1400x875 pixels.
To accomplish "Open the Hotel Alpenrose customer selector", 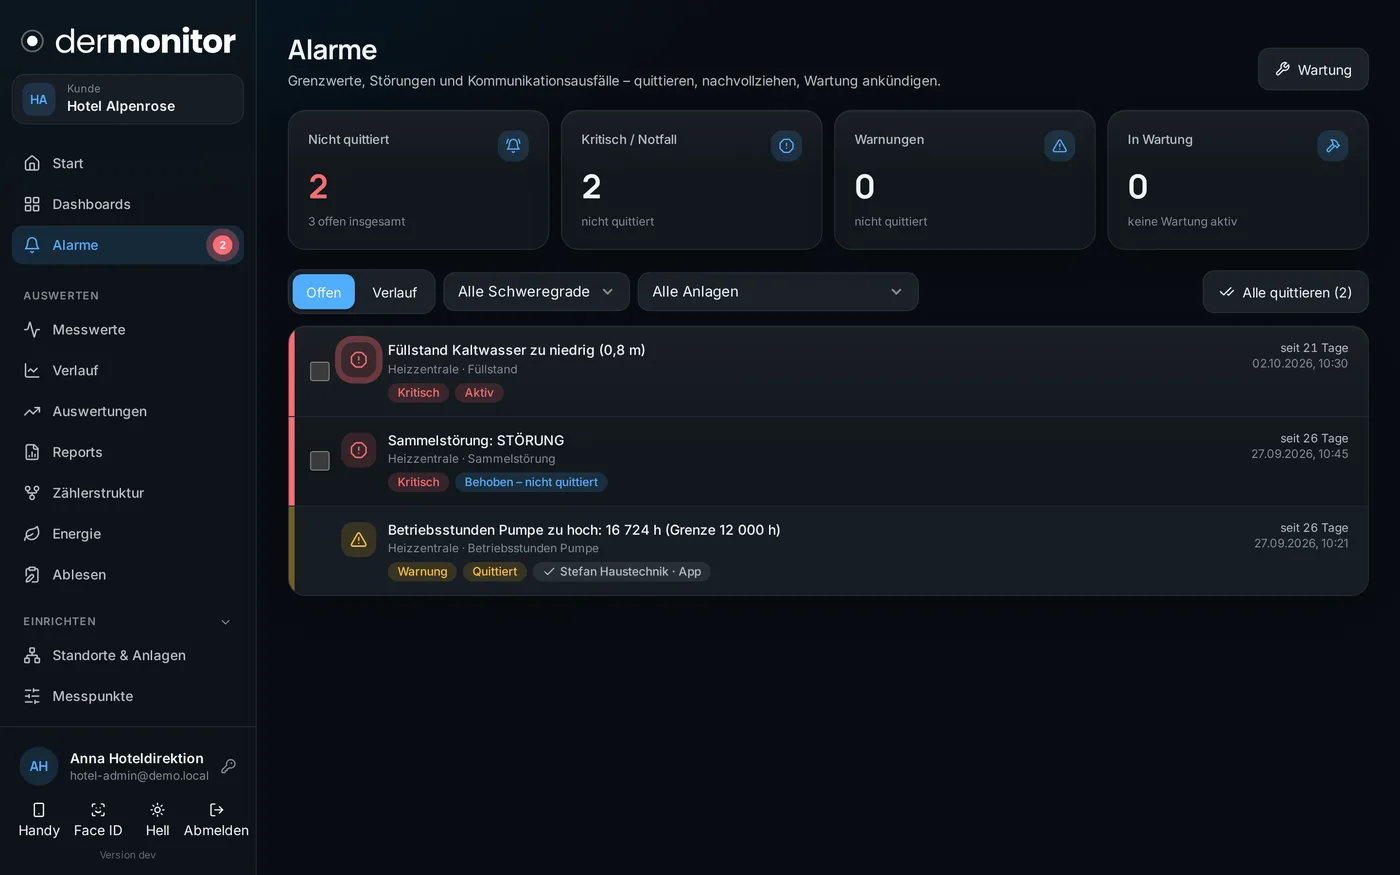I will [127, 99].
